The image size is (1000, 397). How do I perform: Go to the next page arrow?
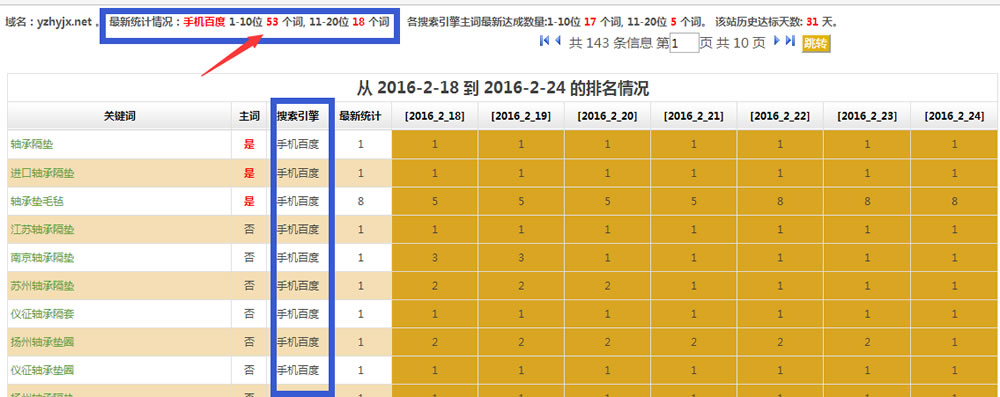point(777,40)
